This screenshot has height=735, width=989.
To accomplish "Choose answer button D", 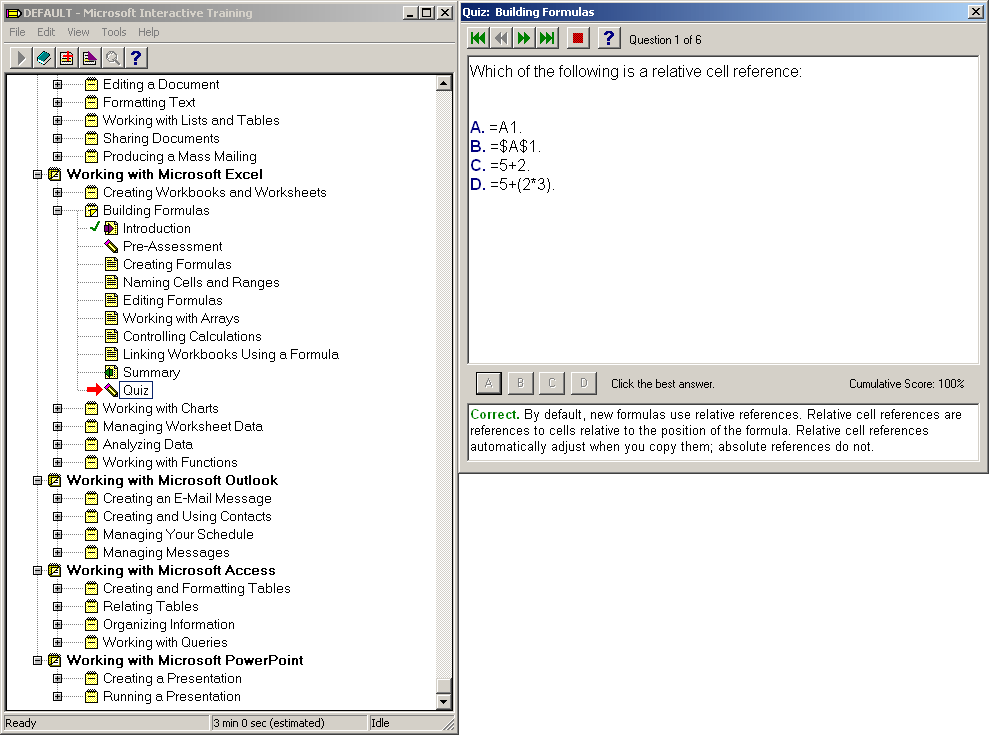I will pyautogui.click(x=584, y=383).
